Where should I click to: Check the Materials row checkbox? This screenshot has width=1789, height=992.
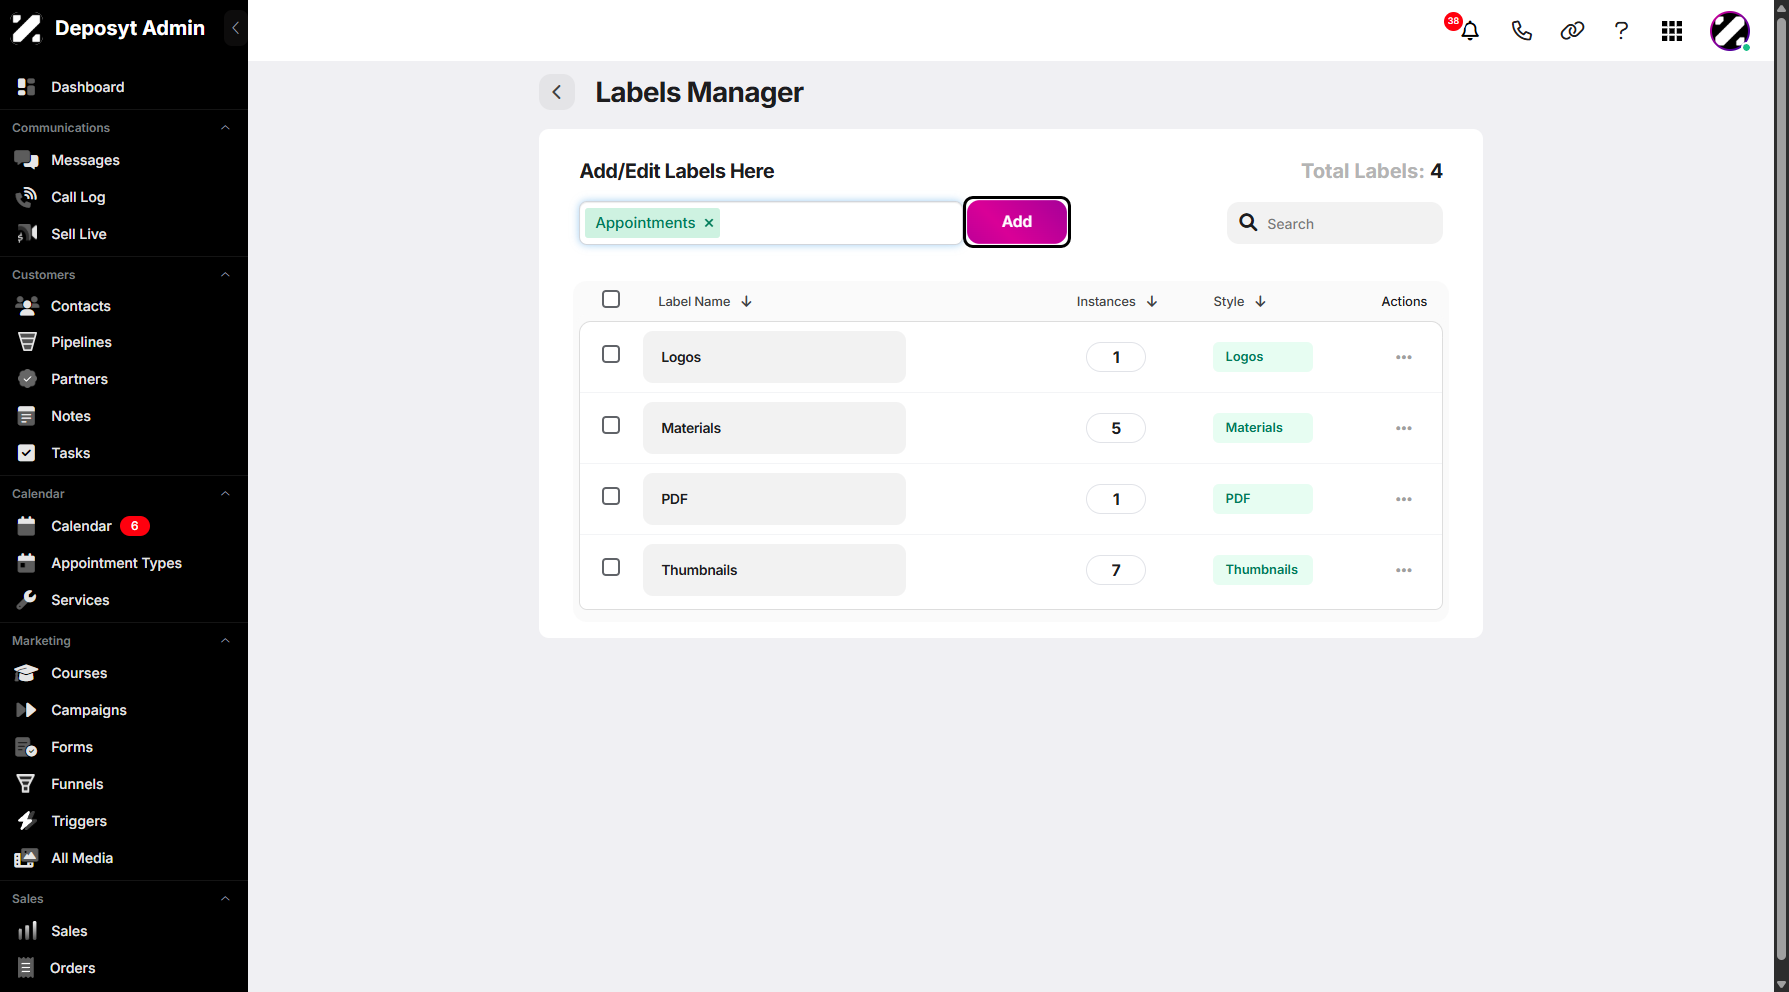tap(611, 425)
